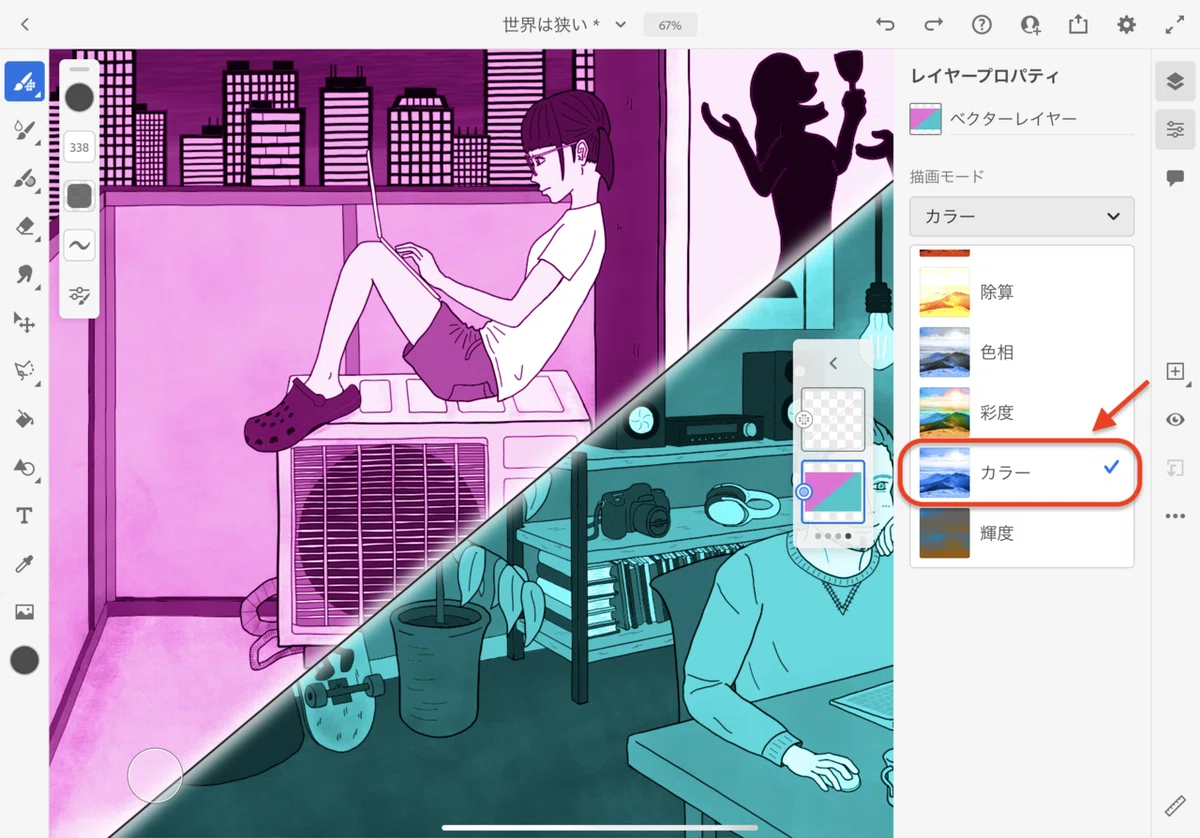Activate the Transform move tool

click(24, 323)
